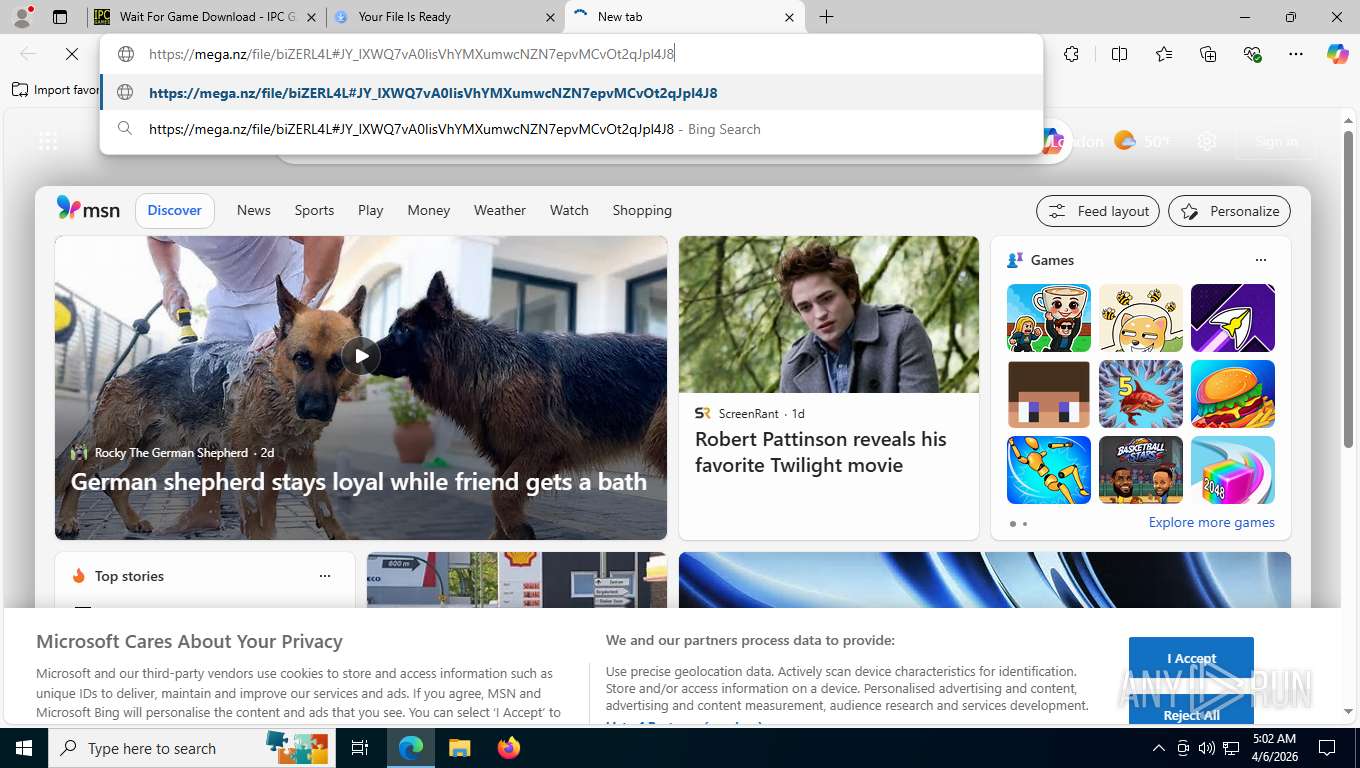
Task: Open the burger game thumbnail
Action: click(x=1232, y=394)
